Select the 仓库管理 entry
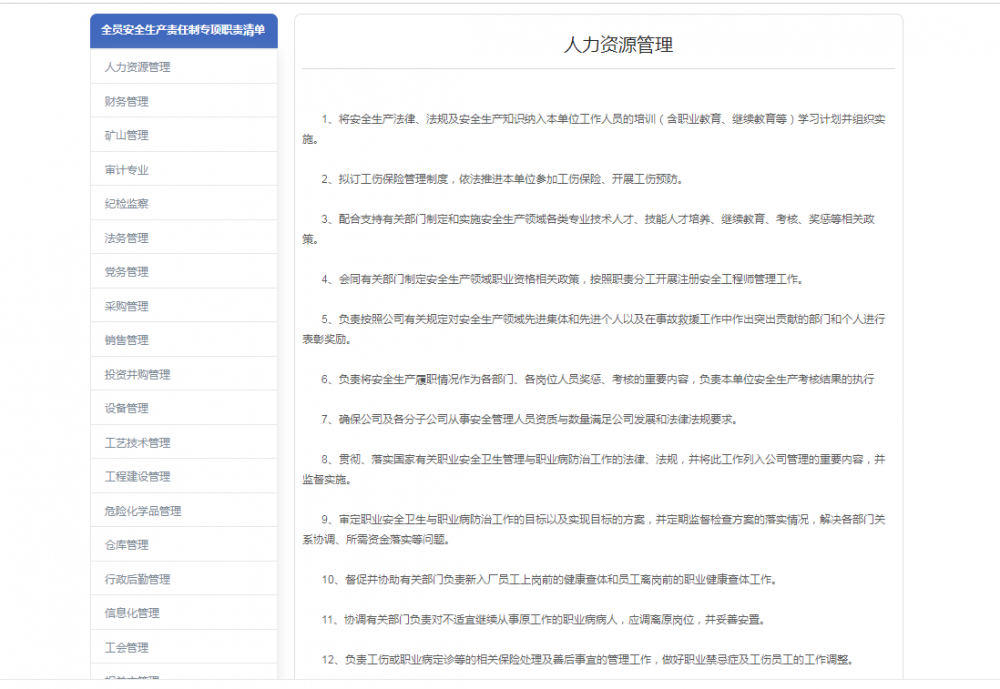 pyautogui.click(x=184, y=545)
